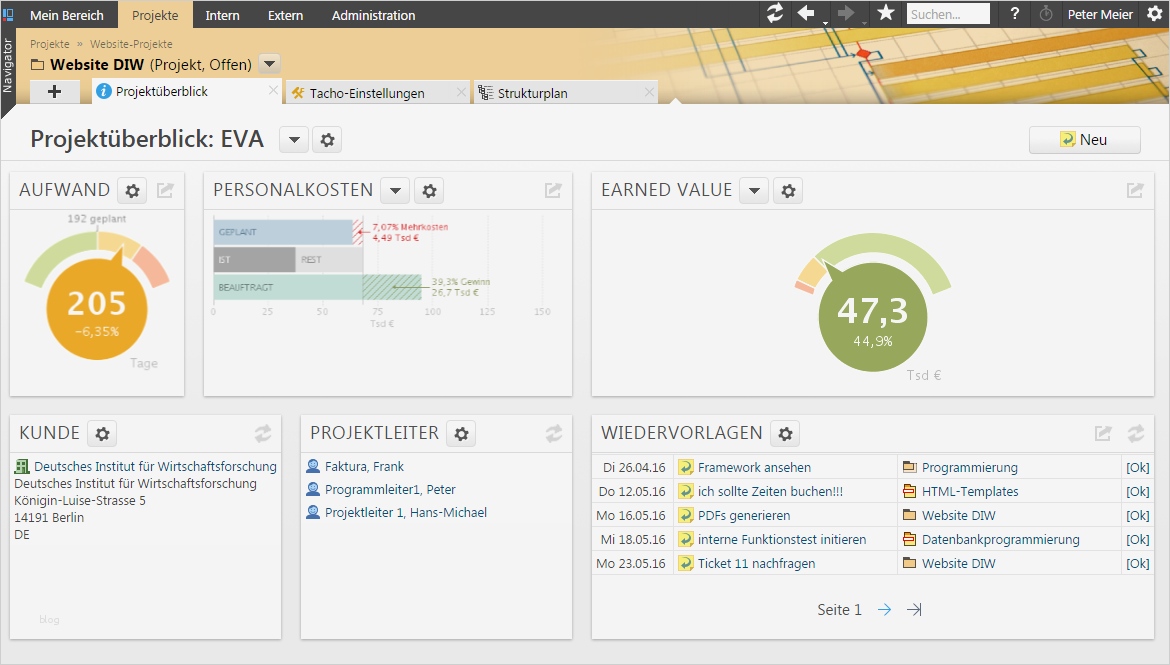
Task: Expand the dropdown next to Website DIW project
Action: pos(268,62)
